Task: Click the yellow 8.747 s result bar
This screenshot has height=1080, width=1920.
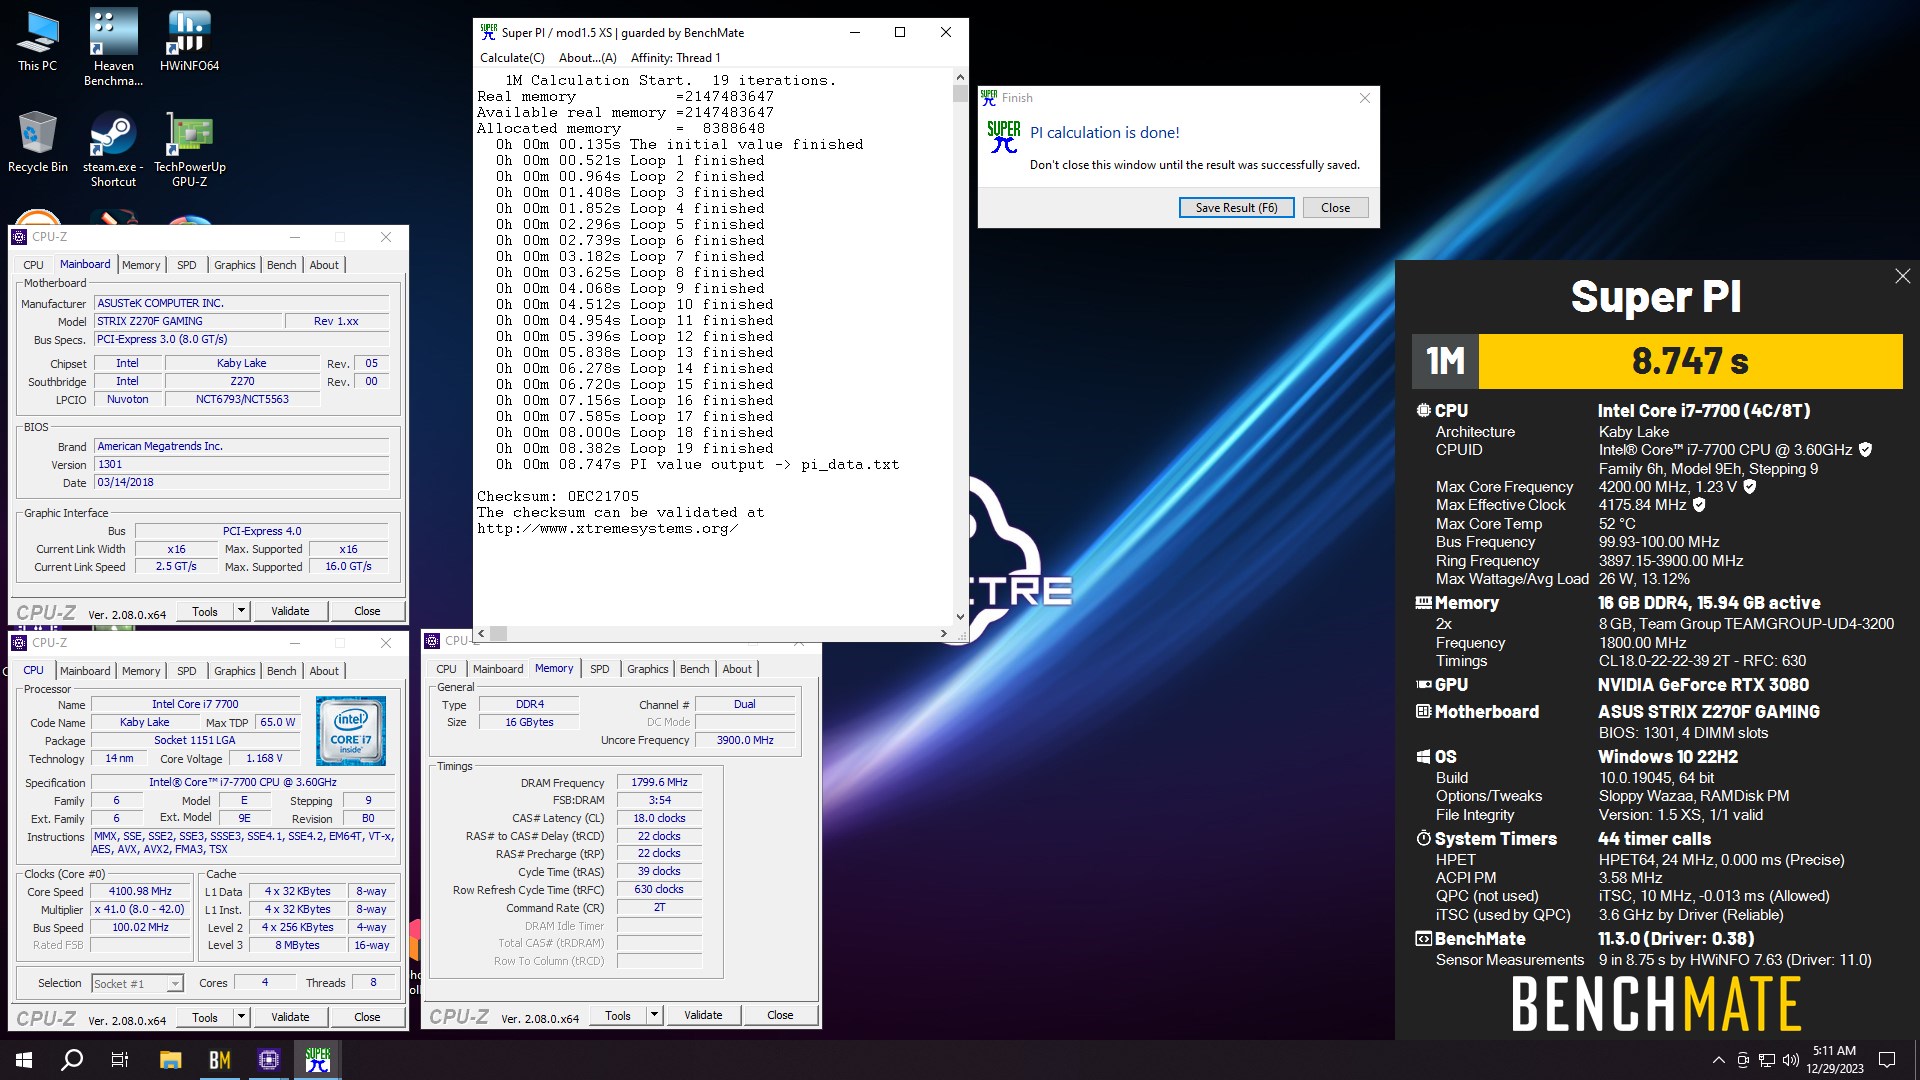Action: tap(1690, 361)
